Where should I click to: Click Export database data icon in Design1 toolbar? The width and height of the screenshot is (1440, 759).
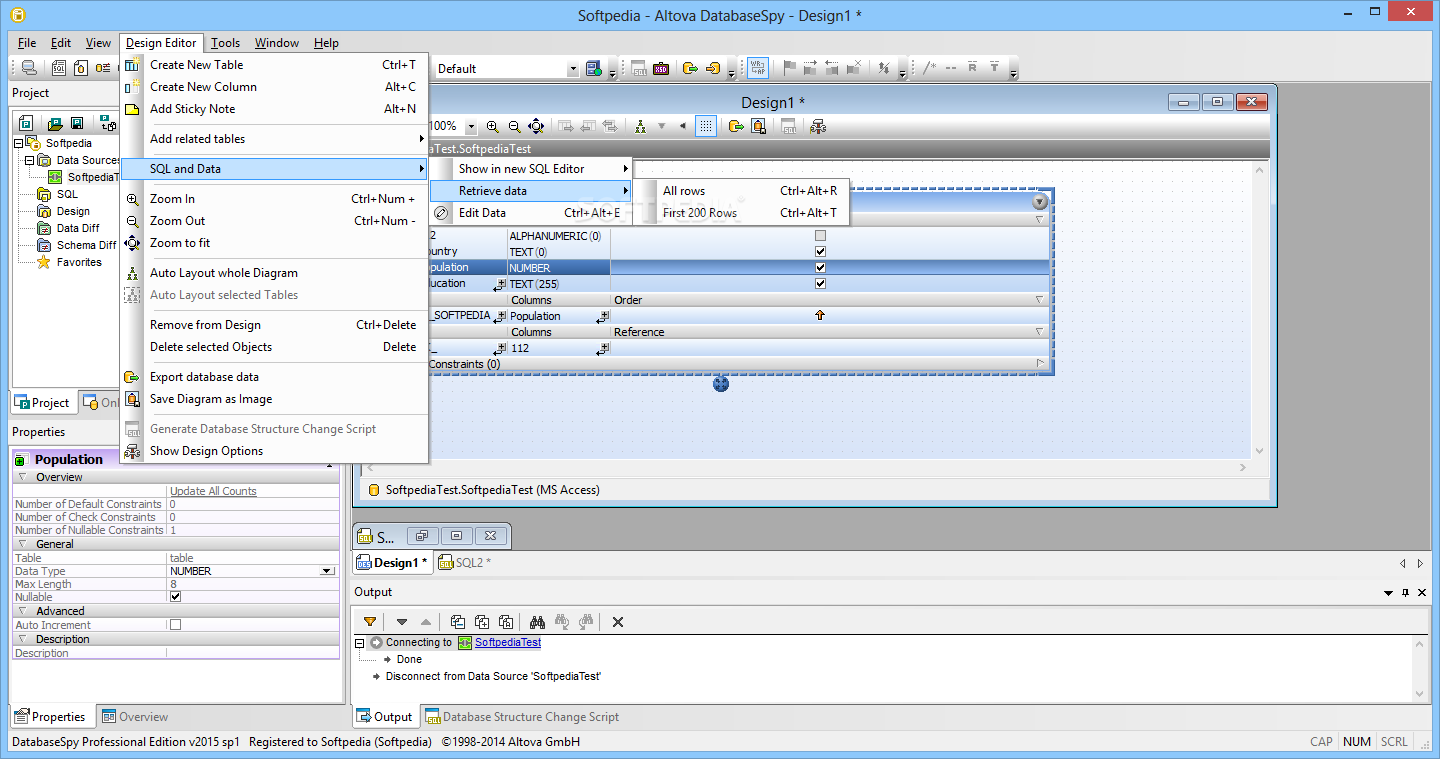point(736,126)
